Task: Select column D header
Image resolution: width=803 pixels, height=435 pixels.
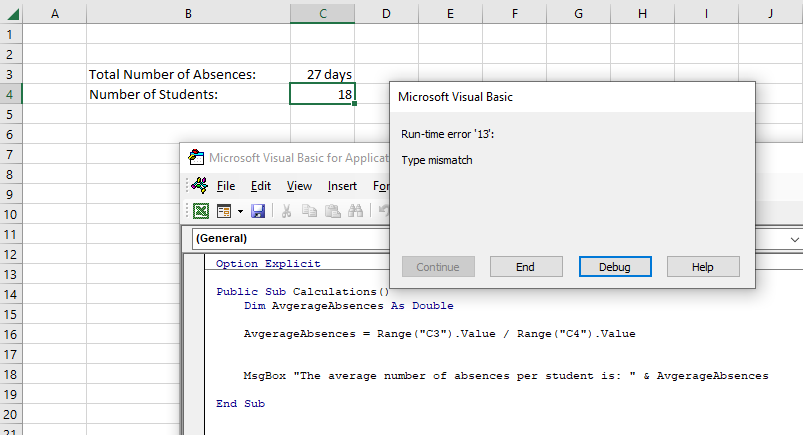Action: coord(387,14)
